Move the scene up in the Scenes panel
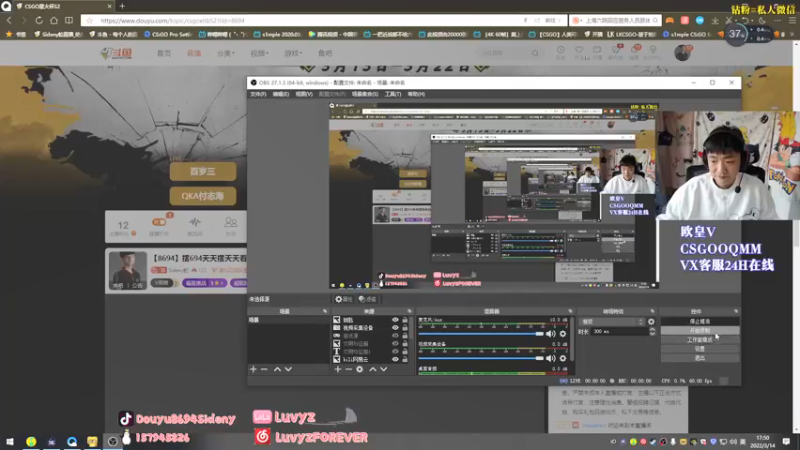This screenshot has width=800, height=450. coord(277,369)
